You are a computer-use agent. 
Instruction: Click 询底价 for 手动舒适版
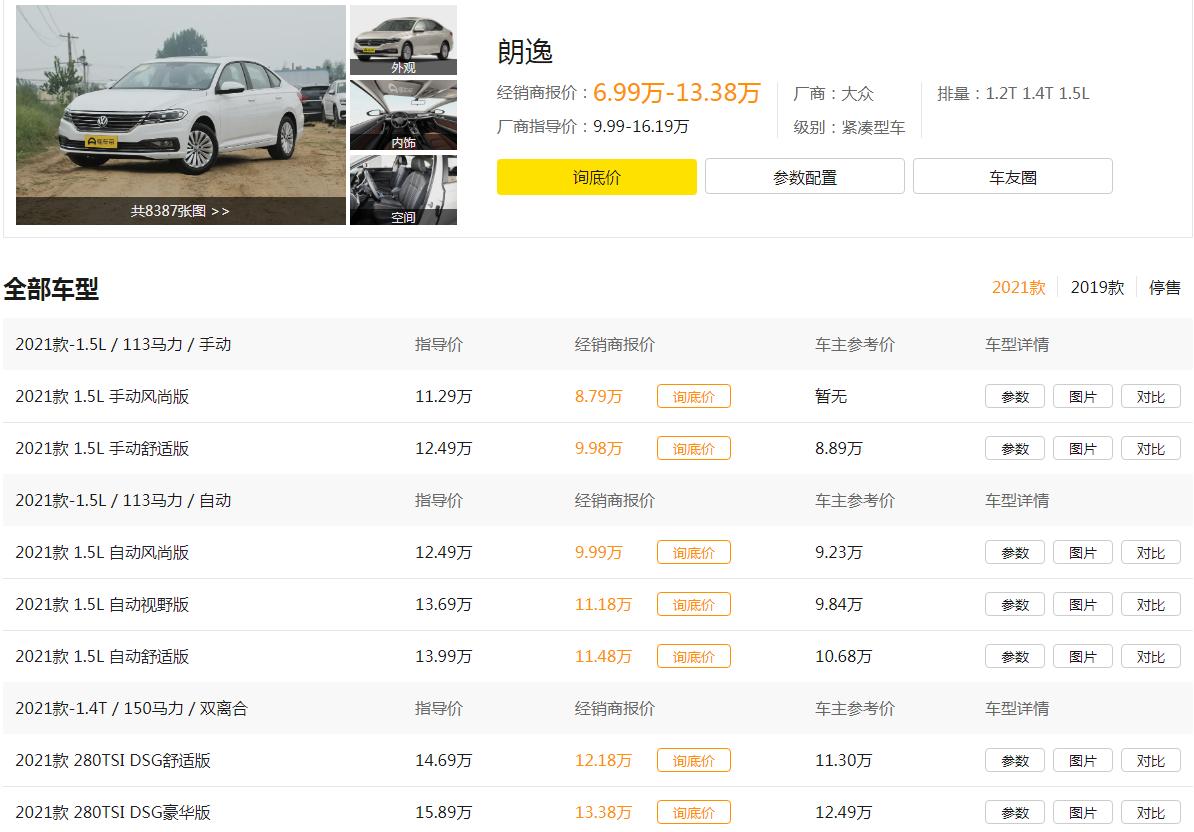[x=694, y=448]
